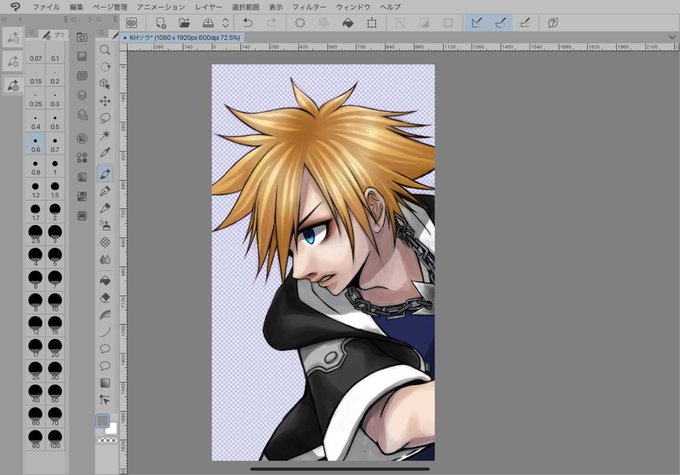Open the ファイル menu

46,7
